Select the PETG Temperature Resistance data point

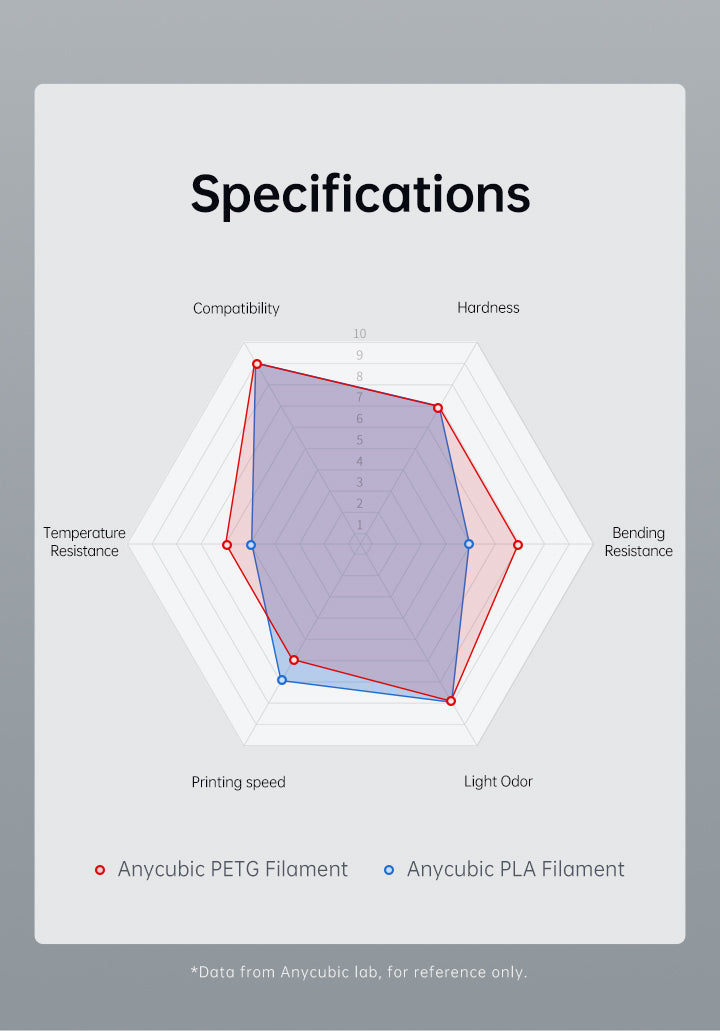(x=227, y=545)
